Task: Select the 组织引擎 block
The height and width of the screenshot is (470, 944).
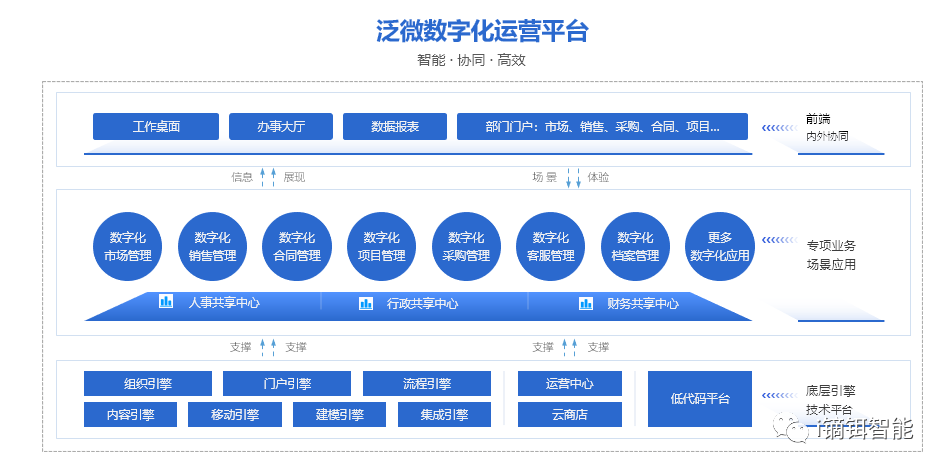Action: 148,384
